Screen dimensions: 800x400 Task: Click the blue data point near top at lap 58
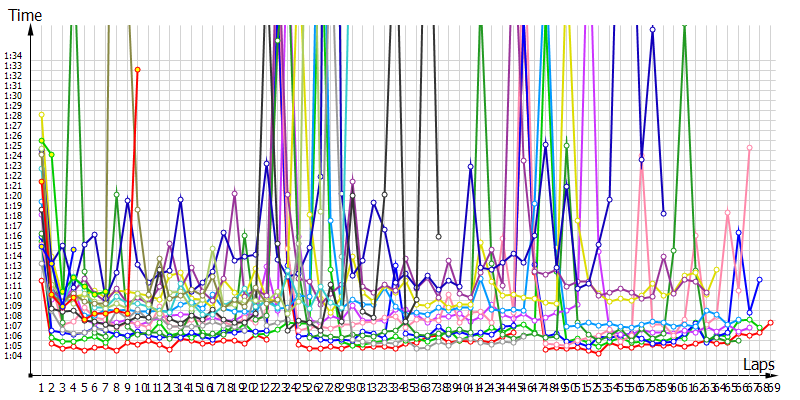[652, 29]
